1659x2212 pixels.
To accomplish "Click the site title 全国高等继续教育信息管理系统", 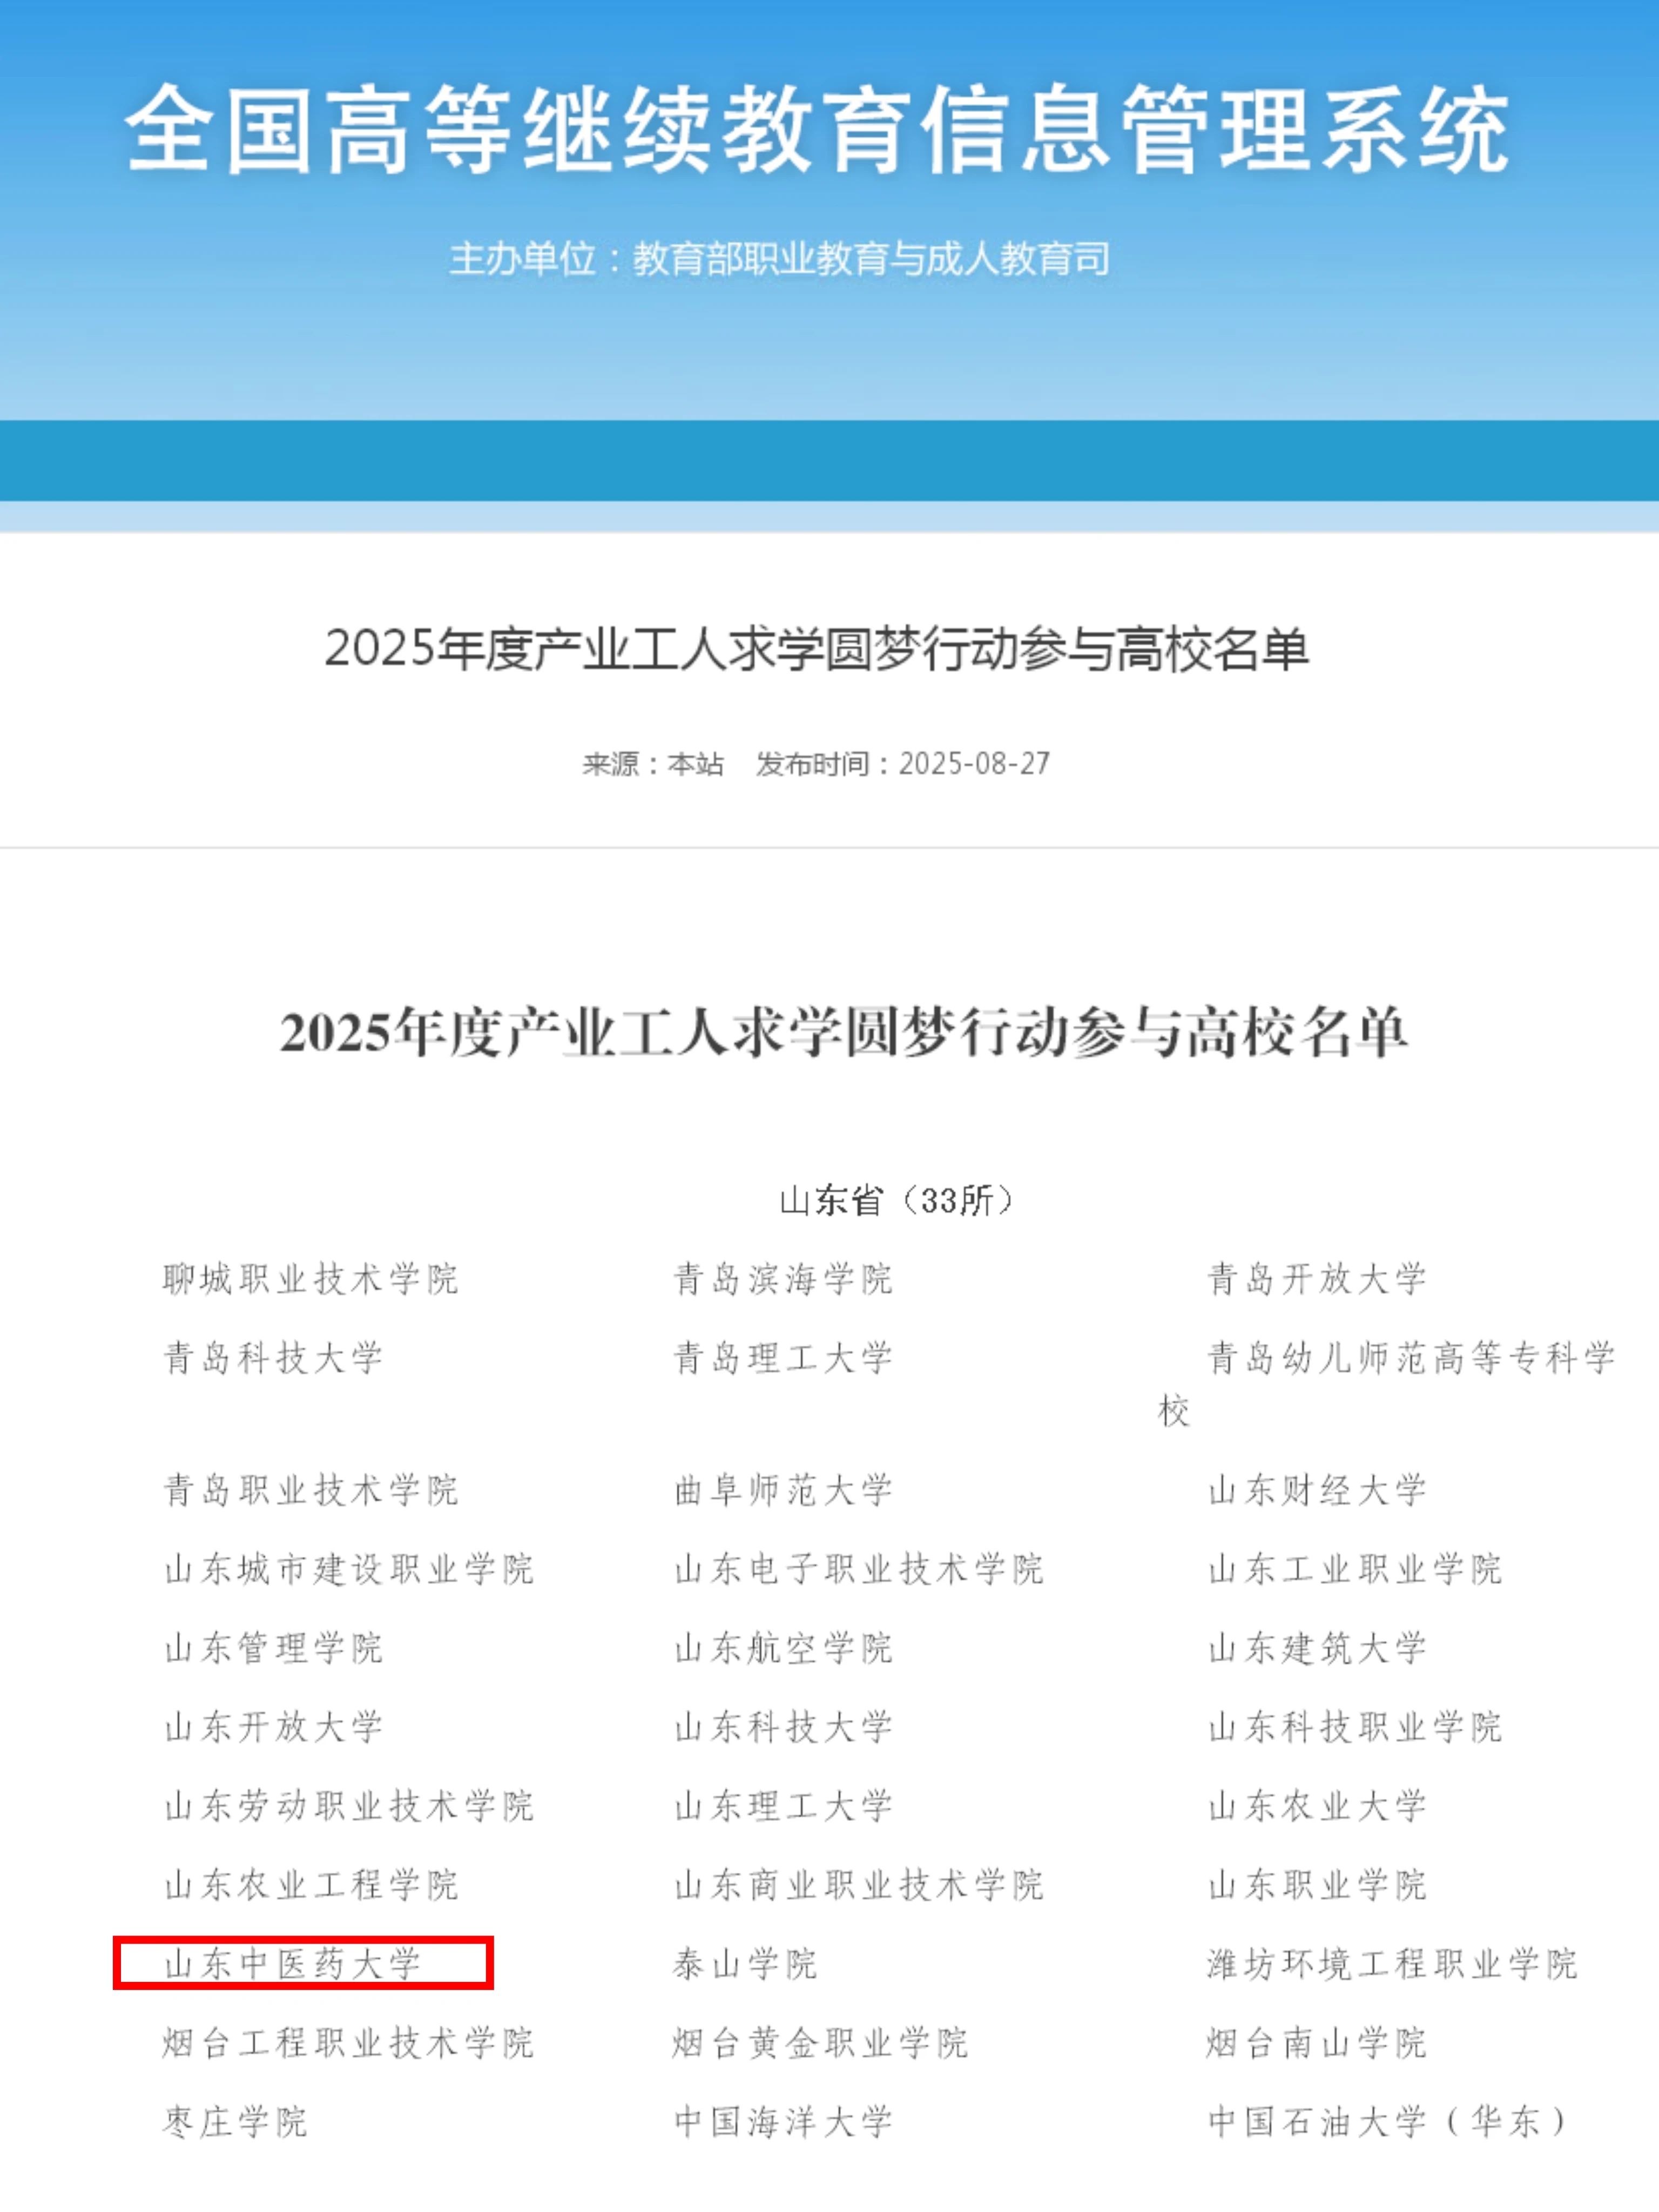I will [817, 129].
